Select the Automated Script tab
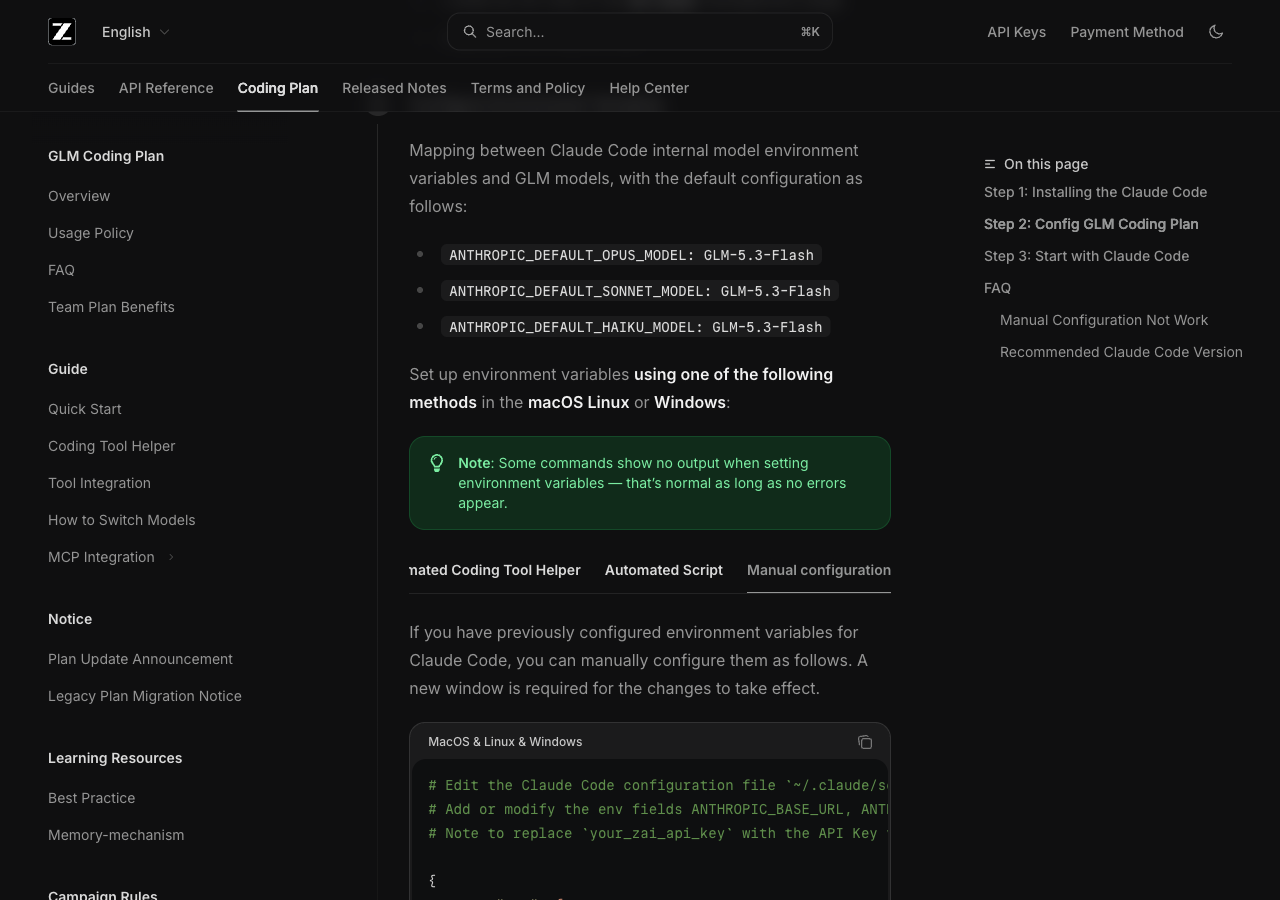 pyautogui.click(x=664, y=570)
